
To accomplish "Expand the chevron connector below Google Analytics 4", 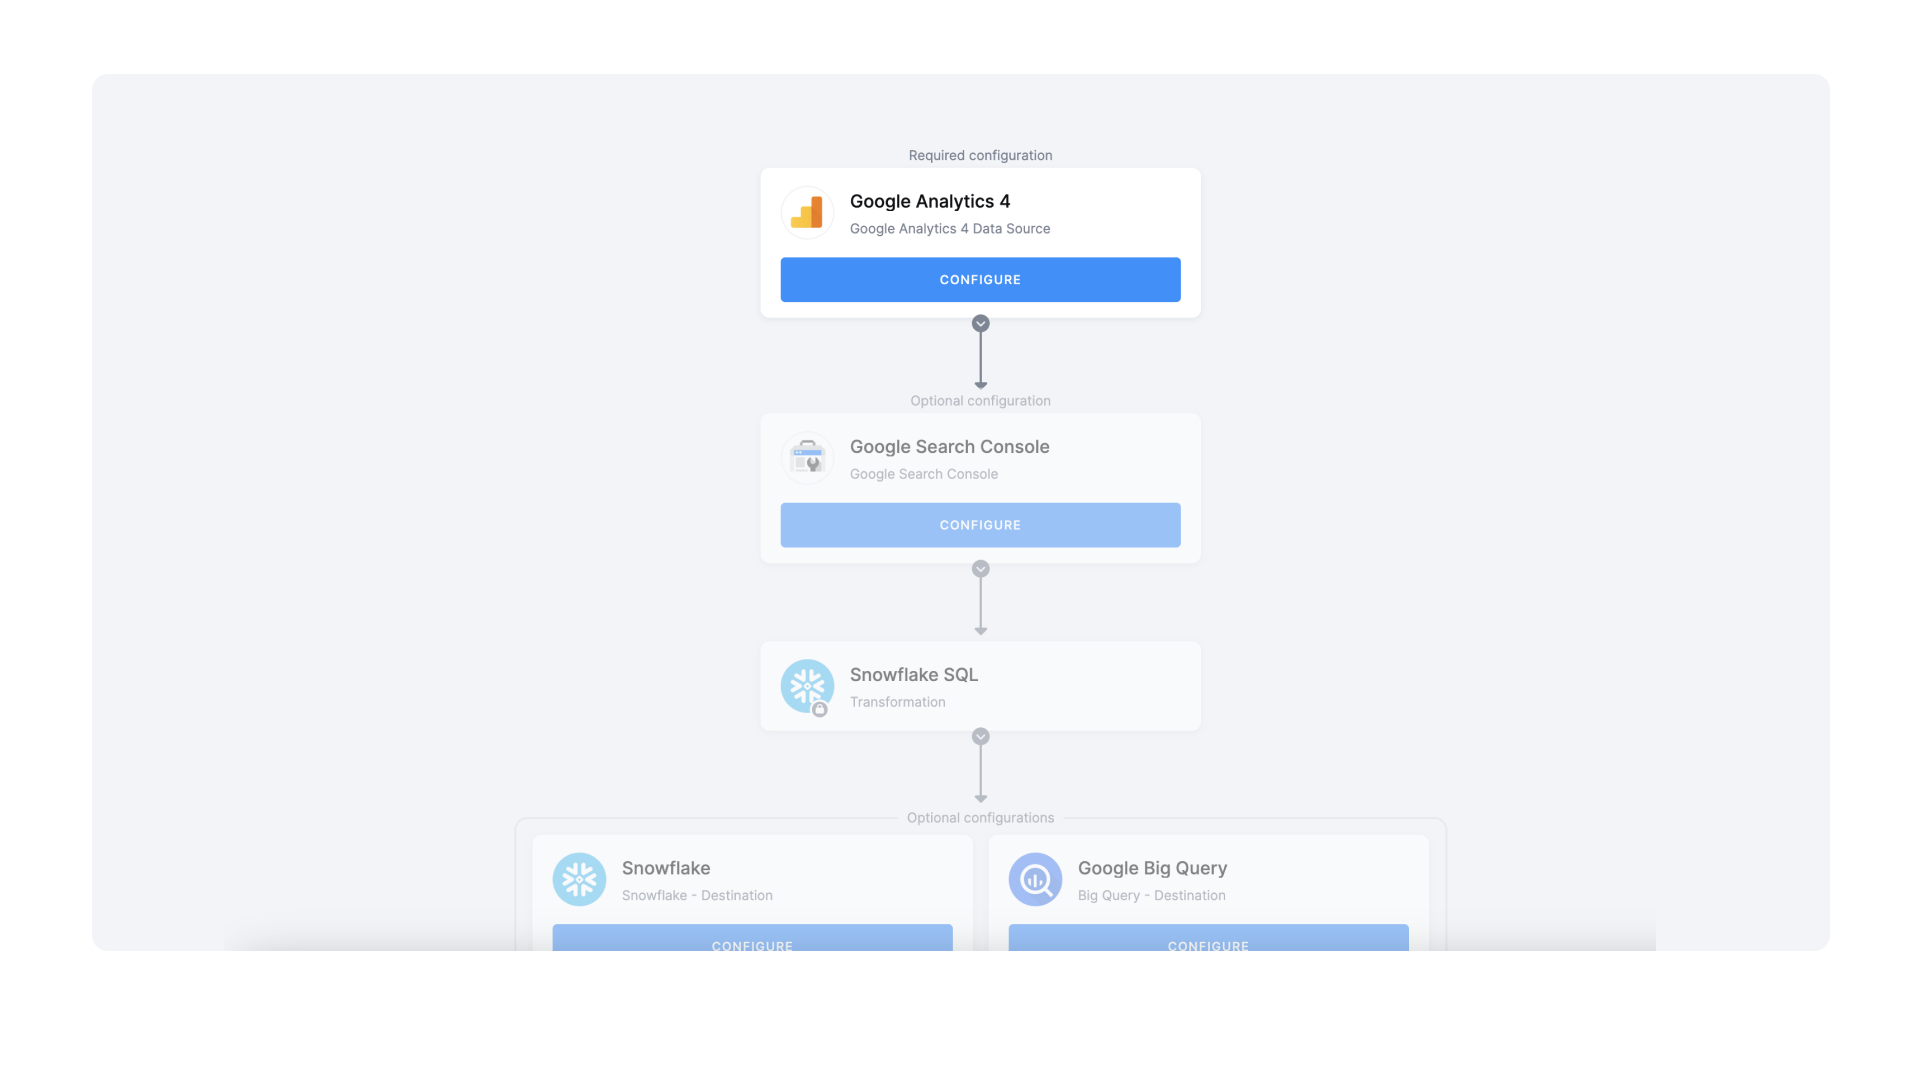I will [980, 323].
